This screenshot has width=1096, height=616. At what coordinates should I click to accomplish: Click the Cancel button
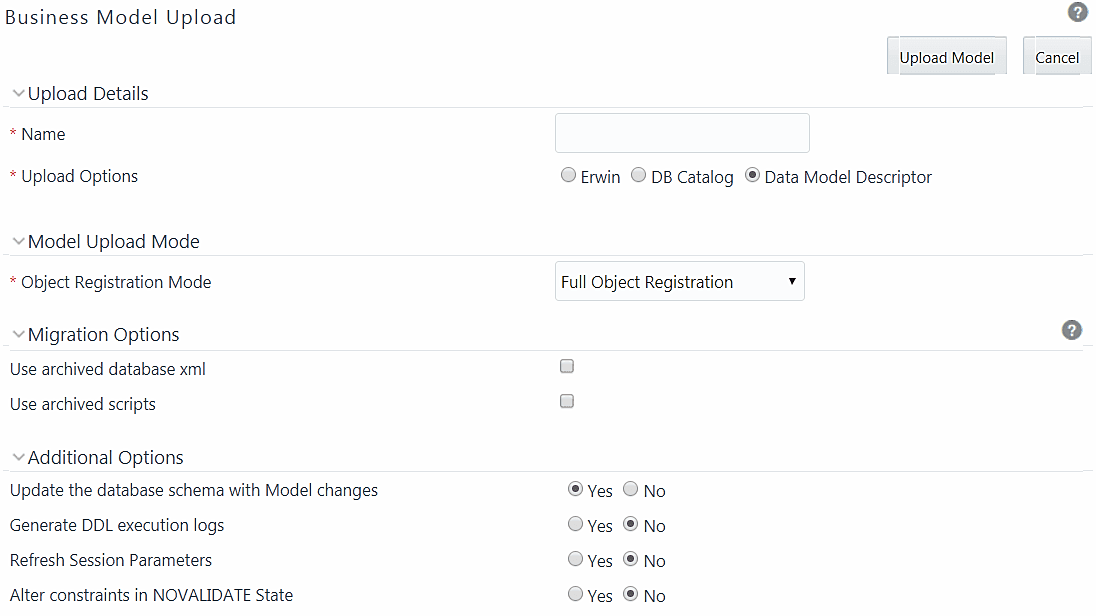pos(1057,57)
